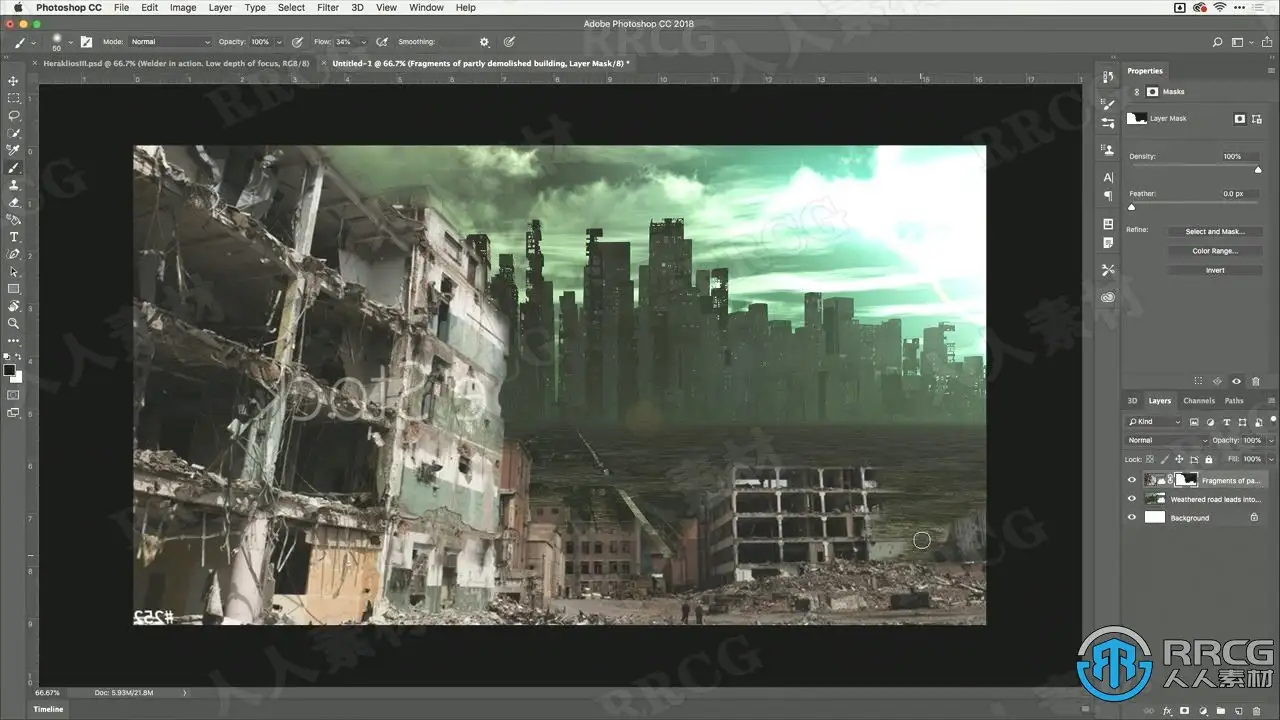Open the layer filter Kind dropdown
The width and height of the screenshot is (1280, 720).
click(1155, 422)
